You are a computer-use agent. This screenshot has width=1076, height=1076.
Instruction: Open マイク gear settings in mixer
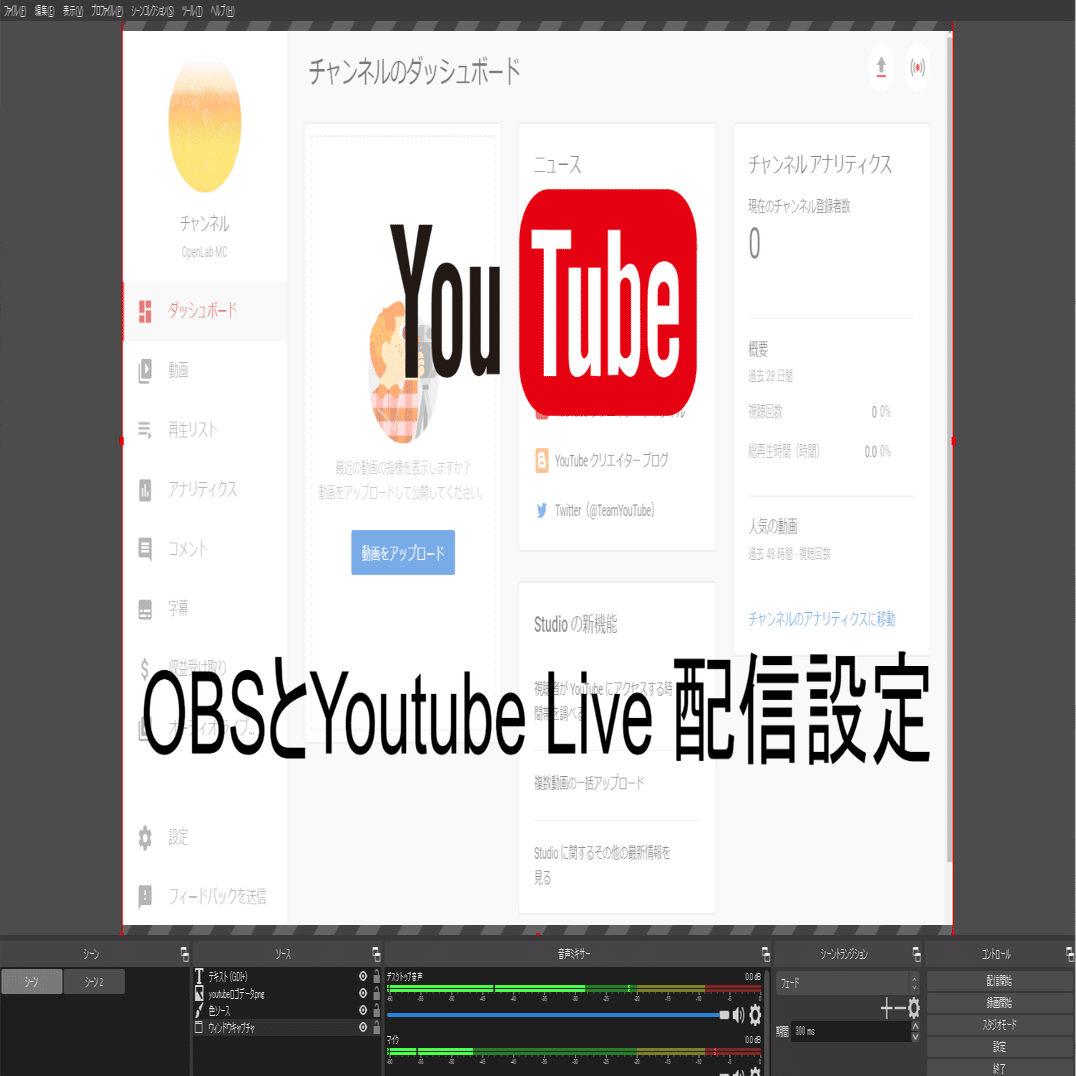click(x=755, y=1071)
